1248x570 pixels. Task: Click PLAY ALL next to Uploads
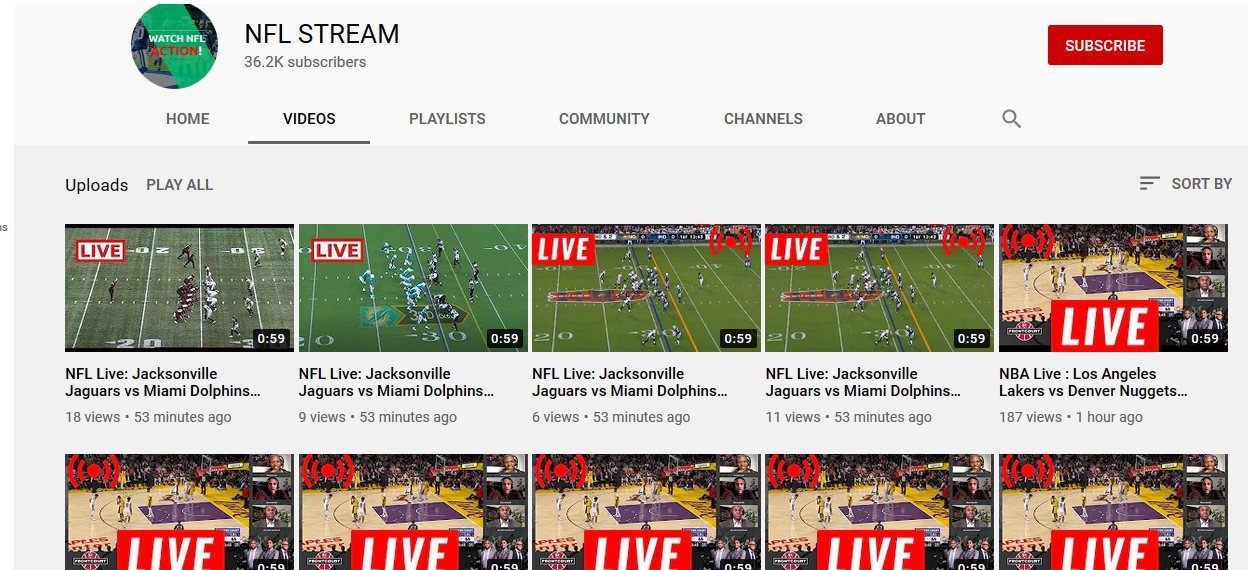(179, 185)
